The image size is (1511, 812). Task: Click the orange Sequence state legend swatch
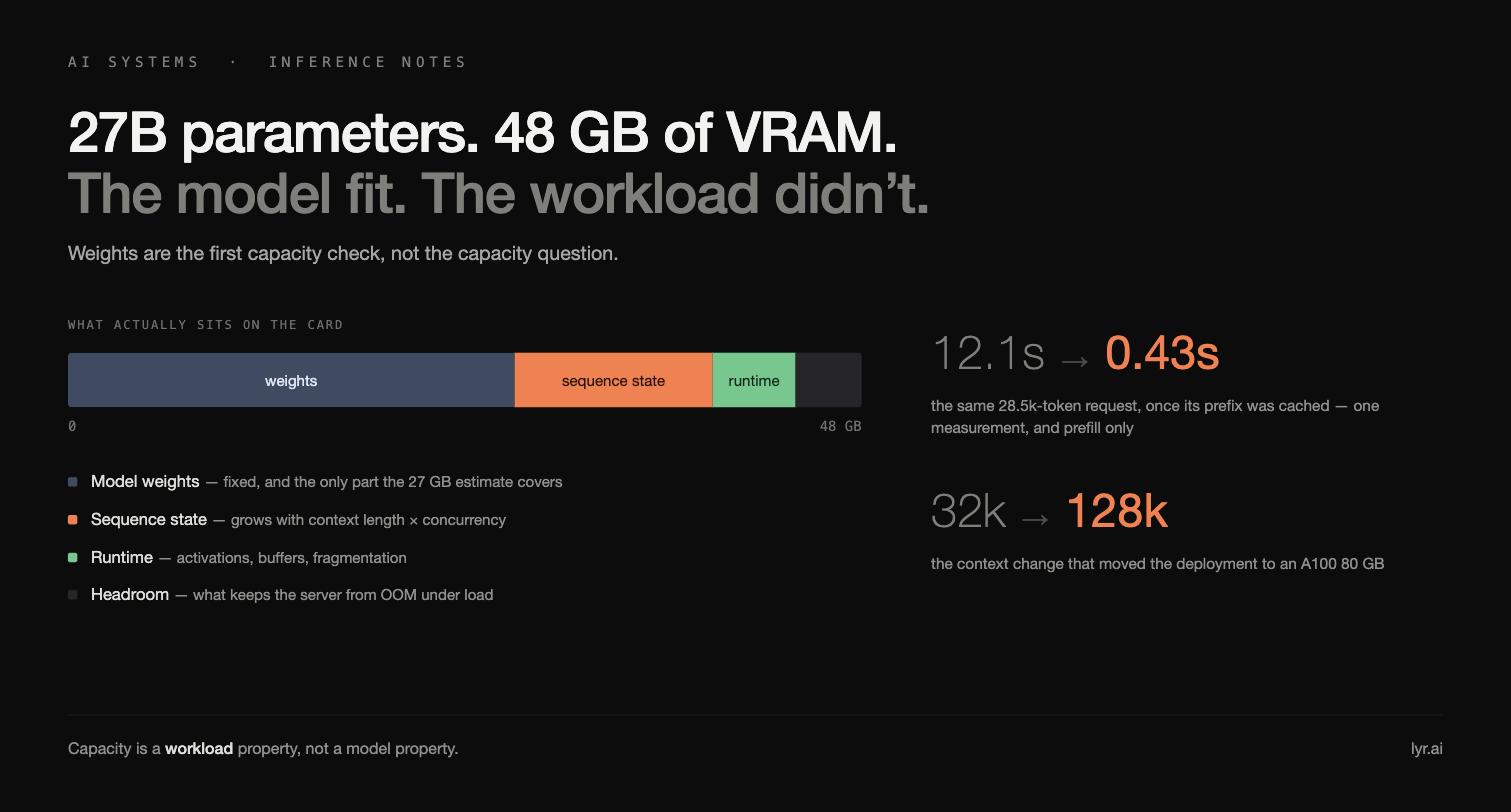72,520
